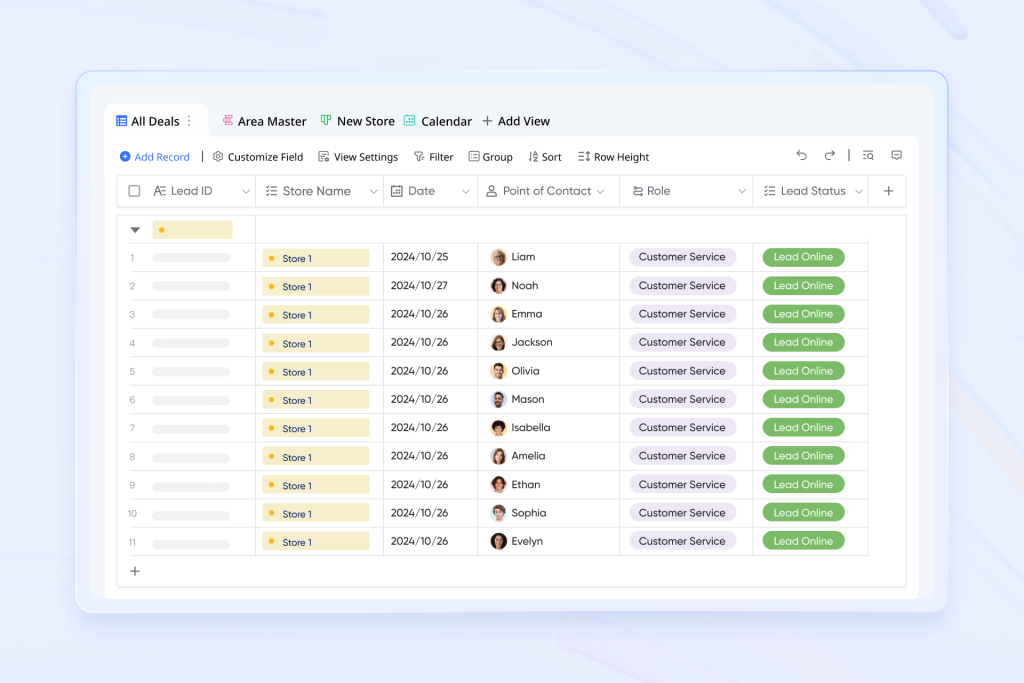Click the Filter button
The height and width of the screenshot is (683, 1024).
(434, 157)
